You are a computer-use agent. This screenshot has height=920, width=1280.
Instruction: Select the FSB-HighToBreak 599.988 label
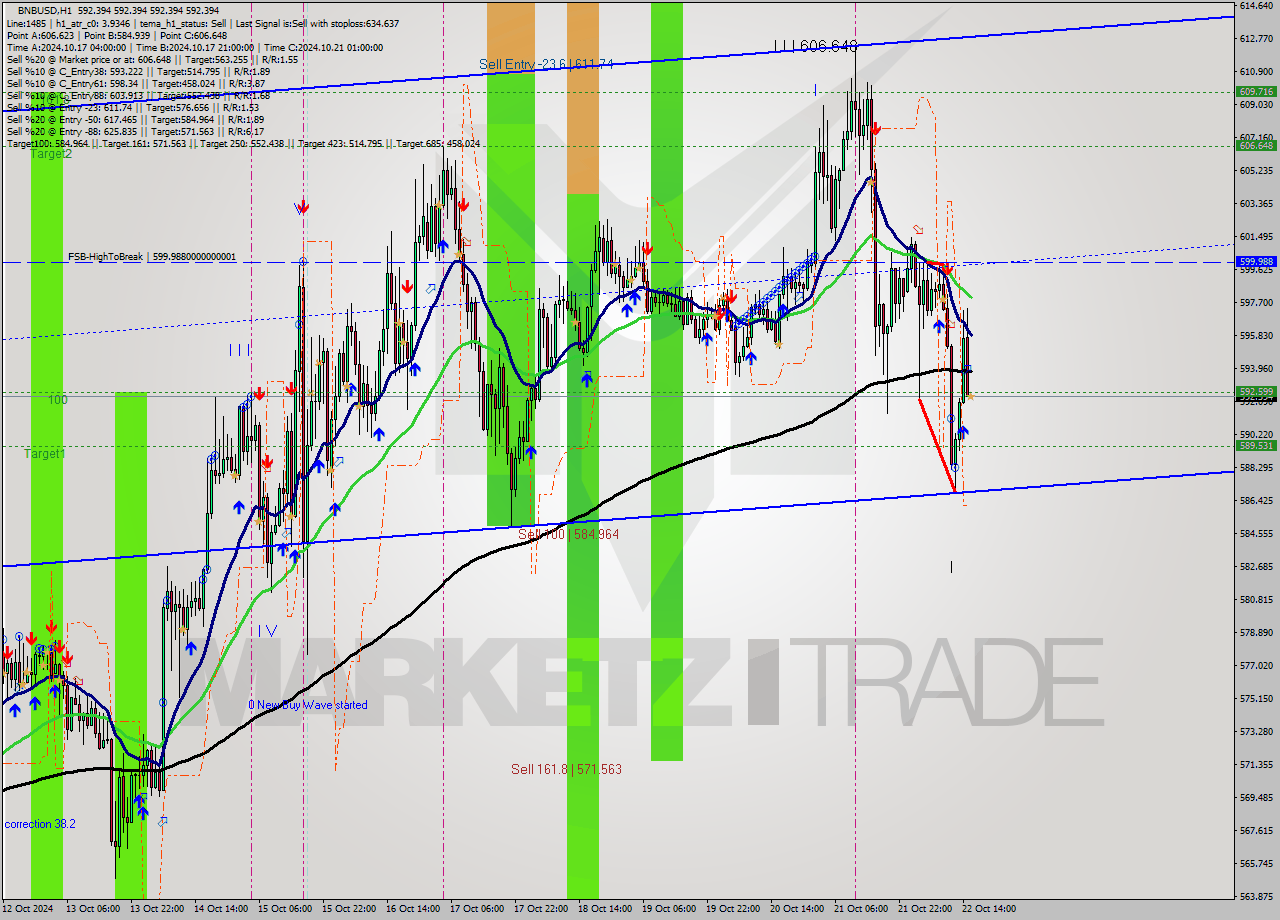tap(152, 257)
